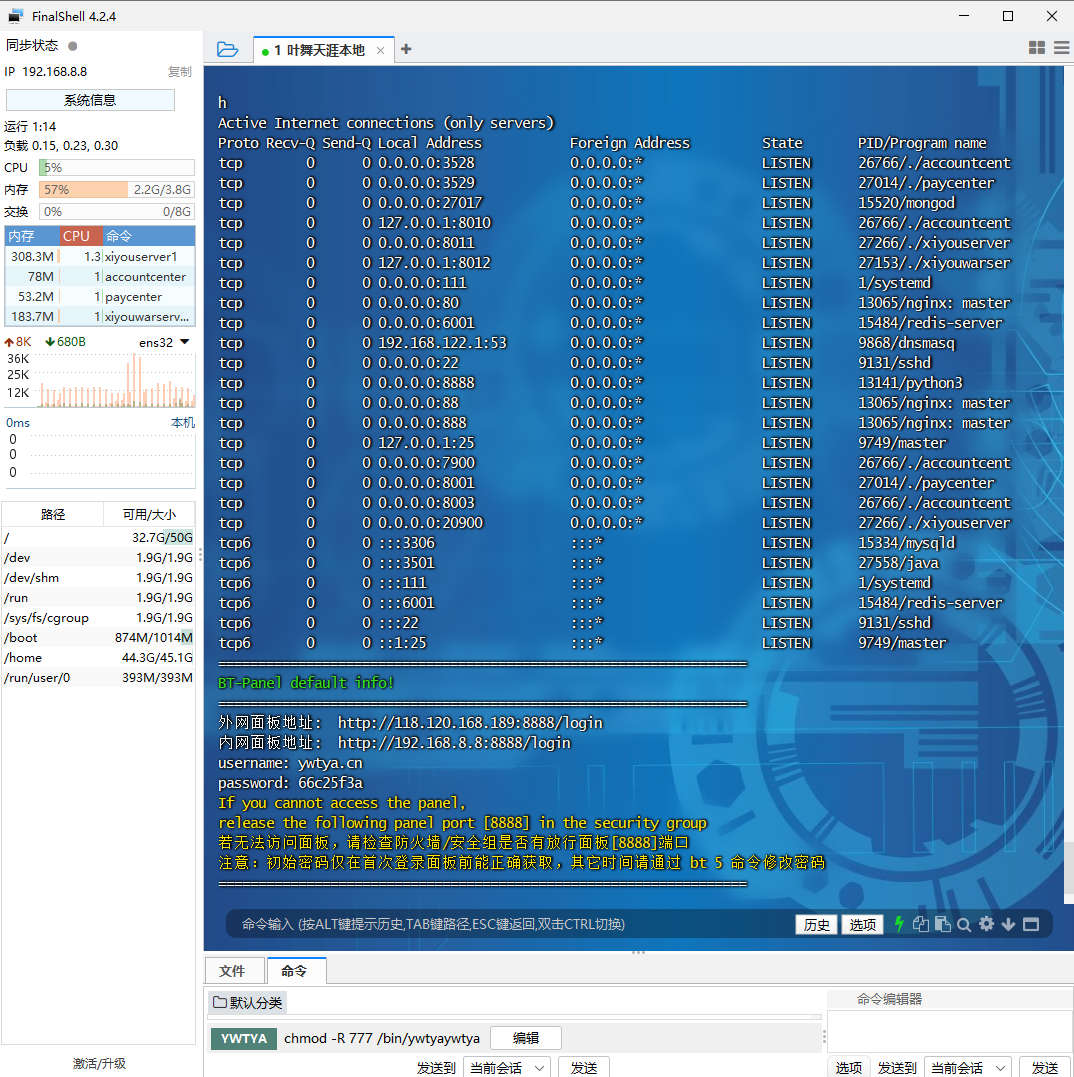This screenshot has height=1077, width=1074.
Task: Open the connection manager folder icon
Action: (x=227, y=49)
